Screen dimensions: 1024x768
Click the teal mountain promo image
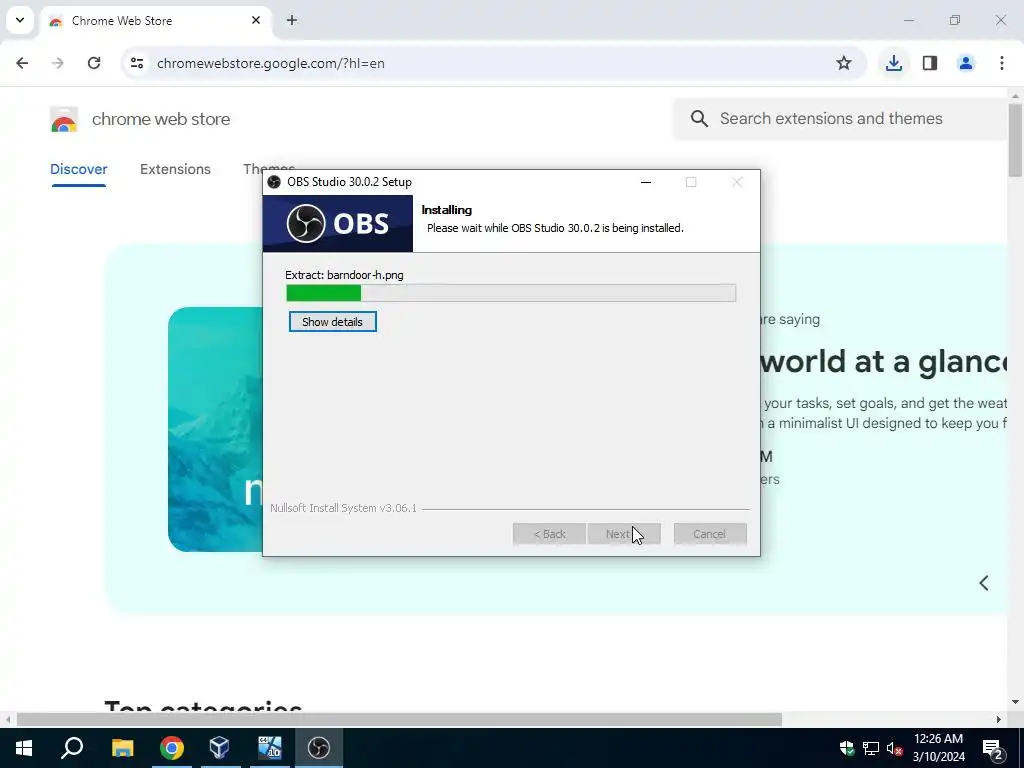point(216,429)
